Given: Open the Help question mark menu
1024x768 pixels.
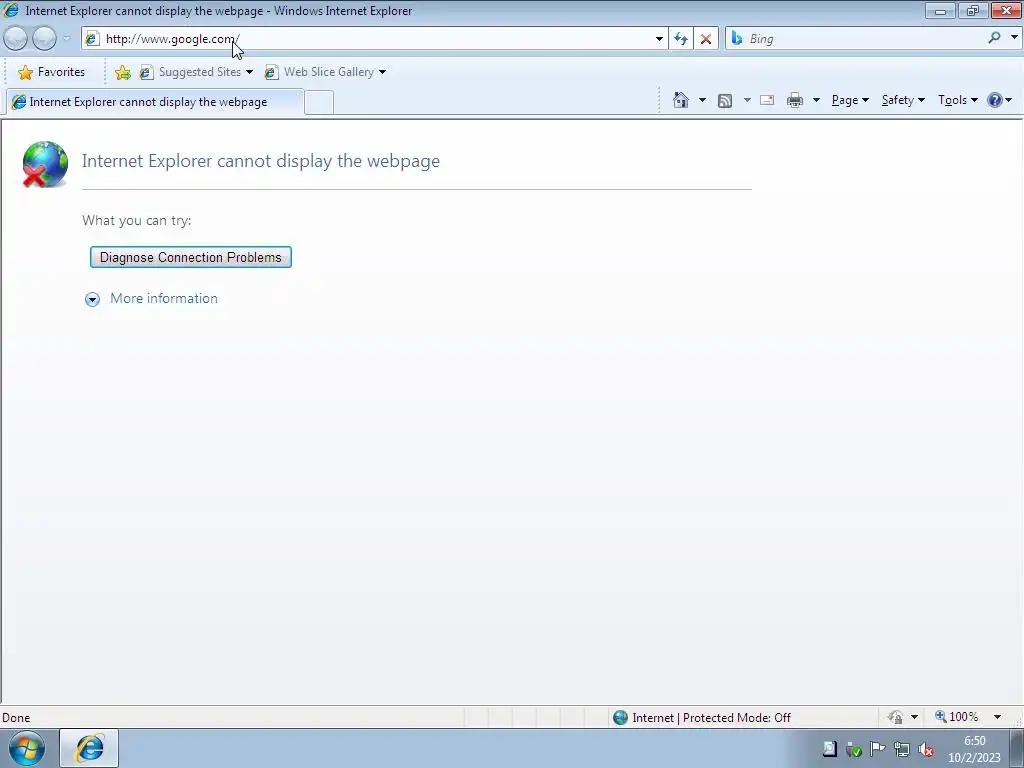Looking at the screenshot, I should [x=1000, y=100].
